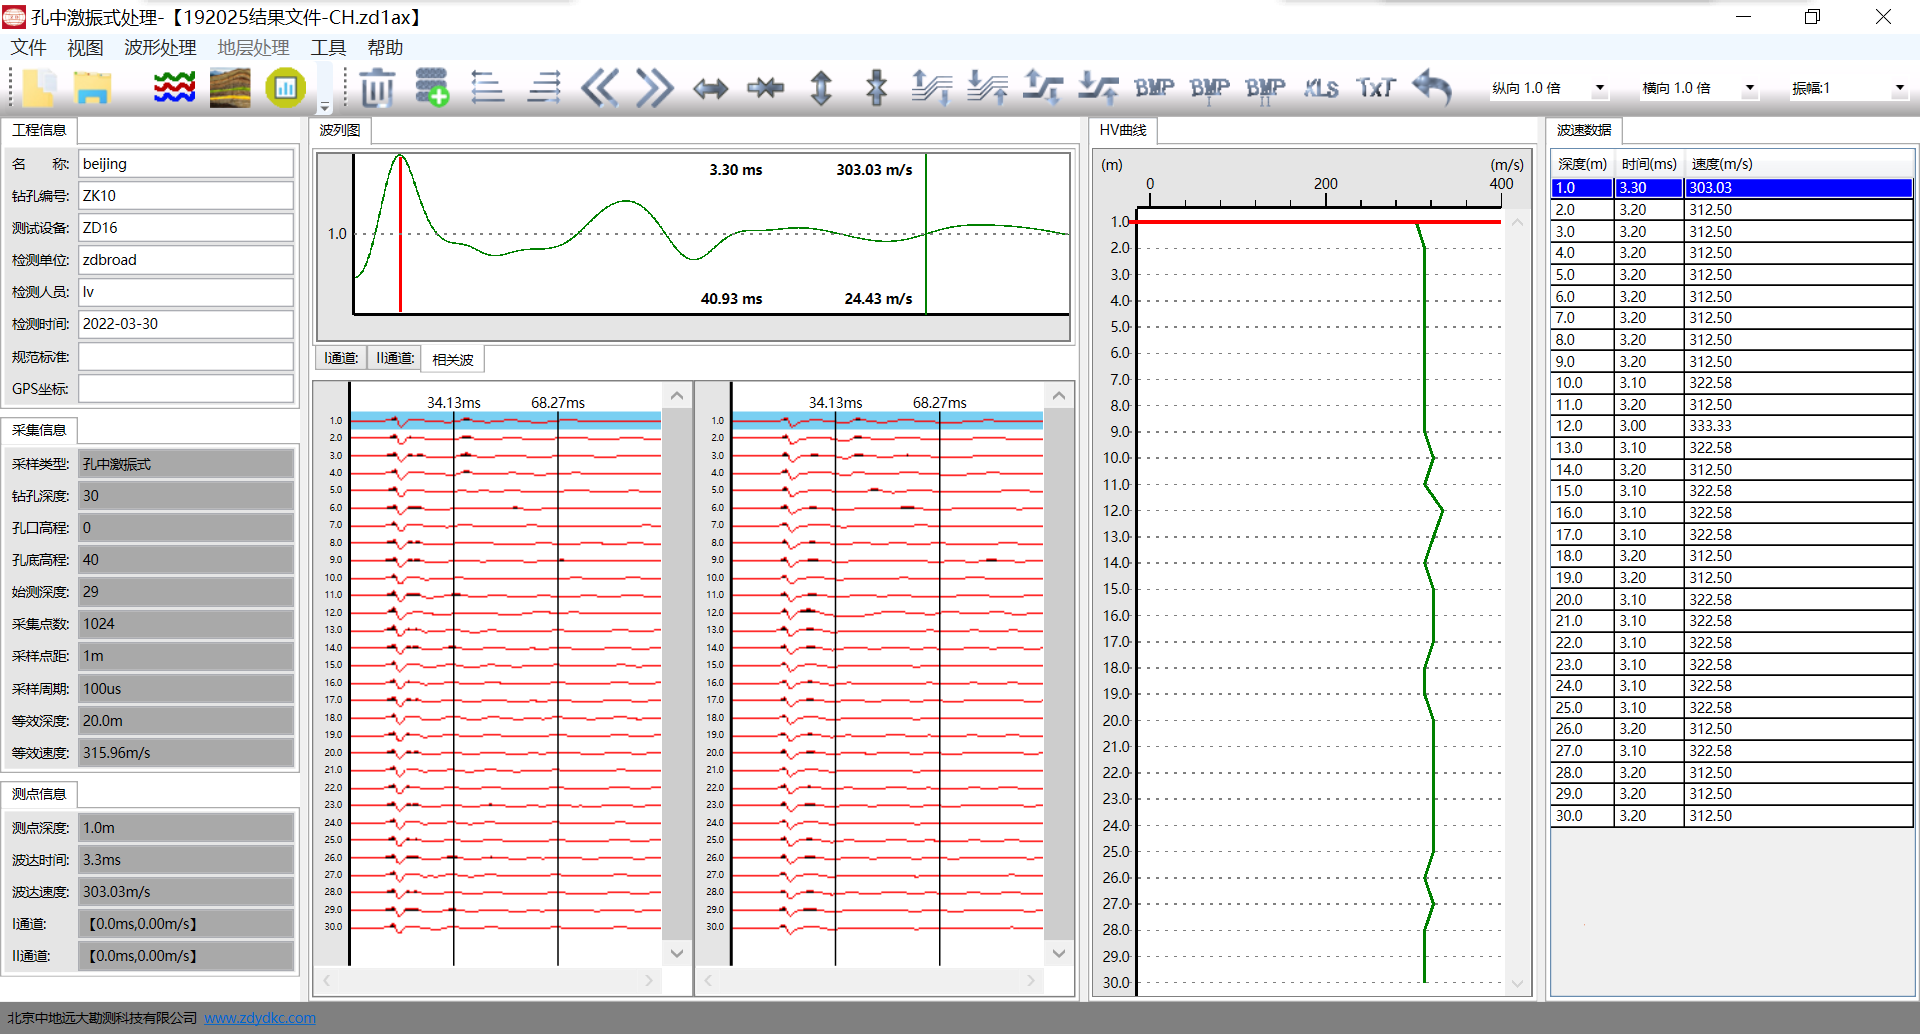Select the 12.0 depth row in velocity table
This screenshot has width=1920, height=1034.
1568,426
